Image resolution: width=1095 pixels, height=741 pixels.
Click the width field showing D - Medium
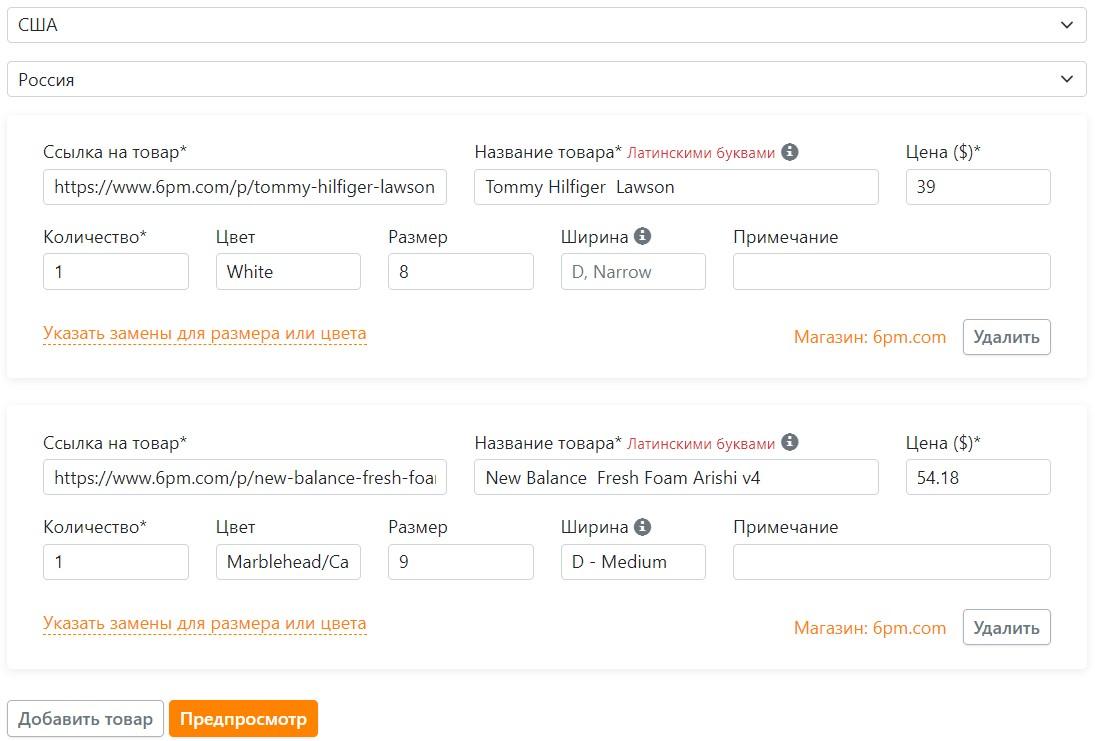tap(633, 562)
